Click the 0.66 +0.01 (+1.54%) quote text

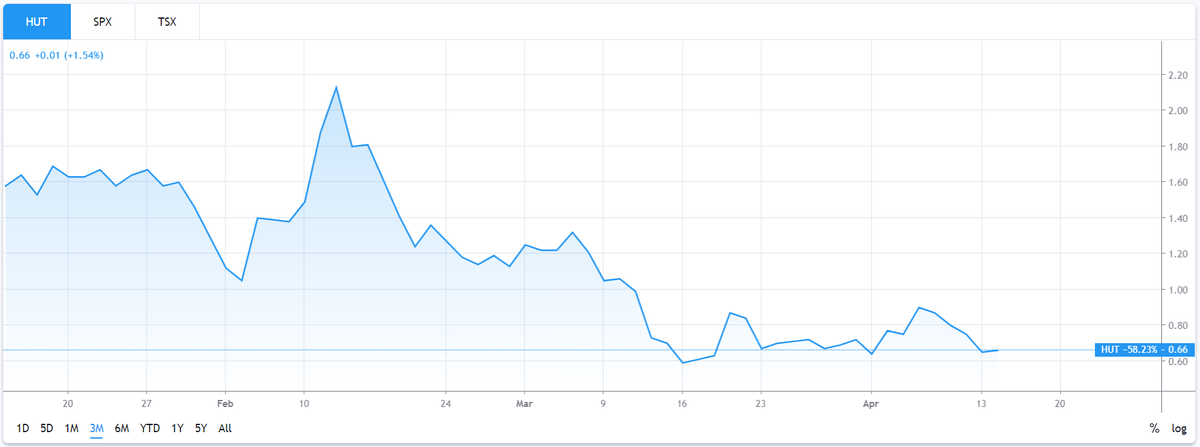(x=57, y=55)
